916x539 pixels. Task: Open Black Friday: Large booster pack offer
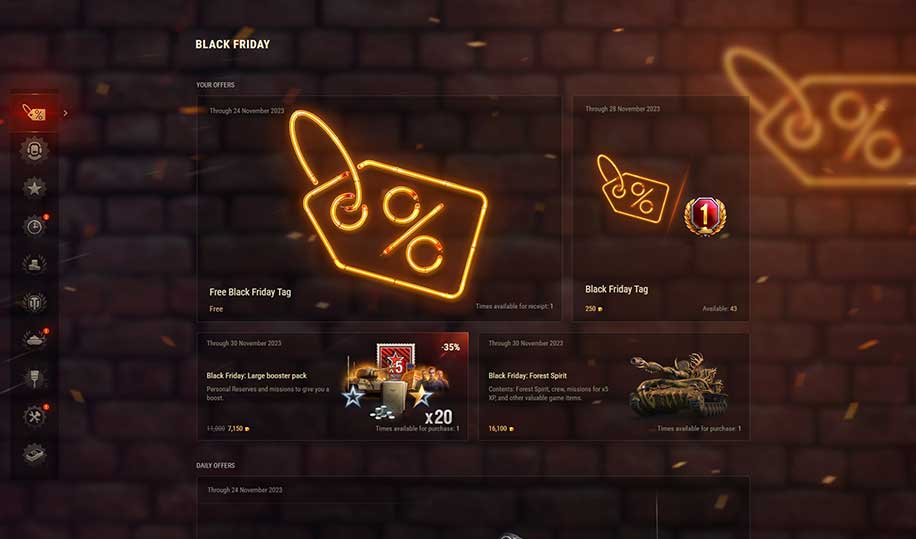point(332,386)
